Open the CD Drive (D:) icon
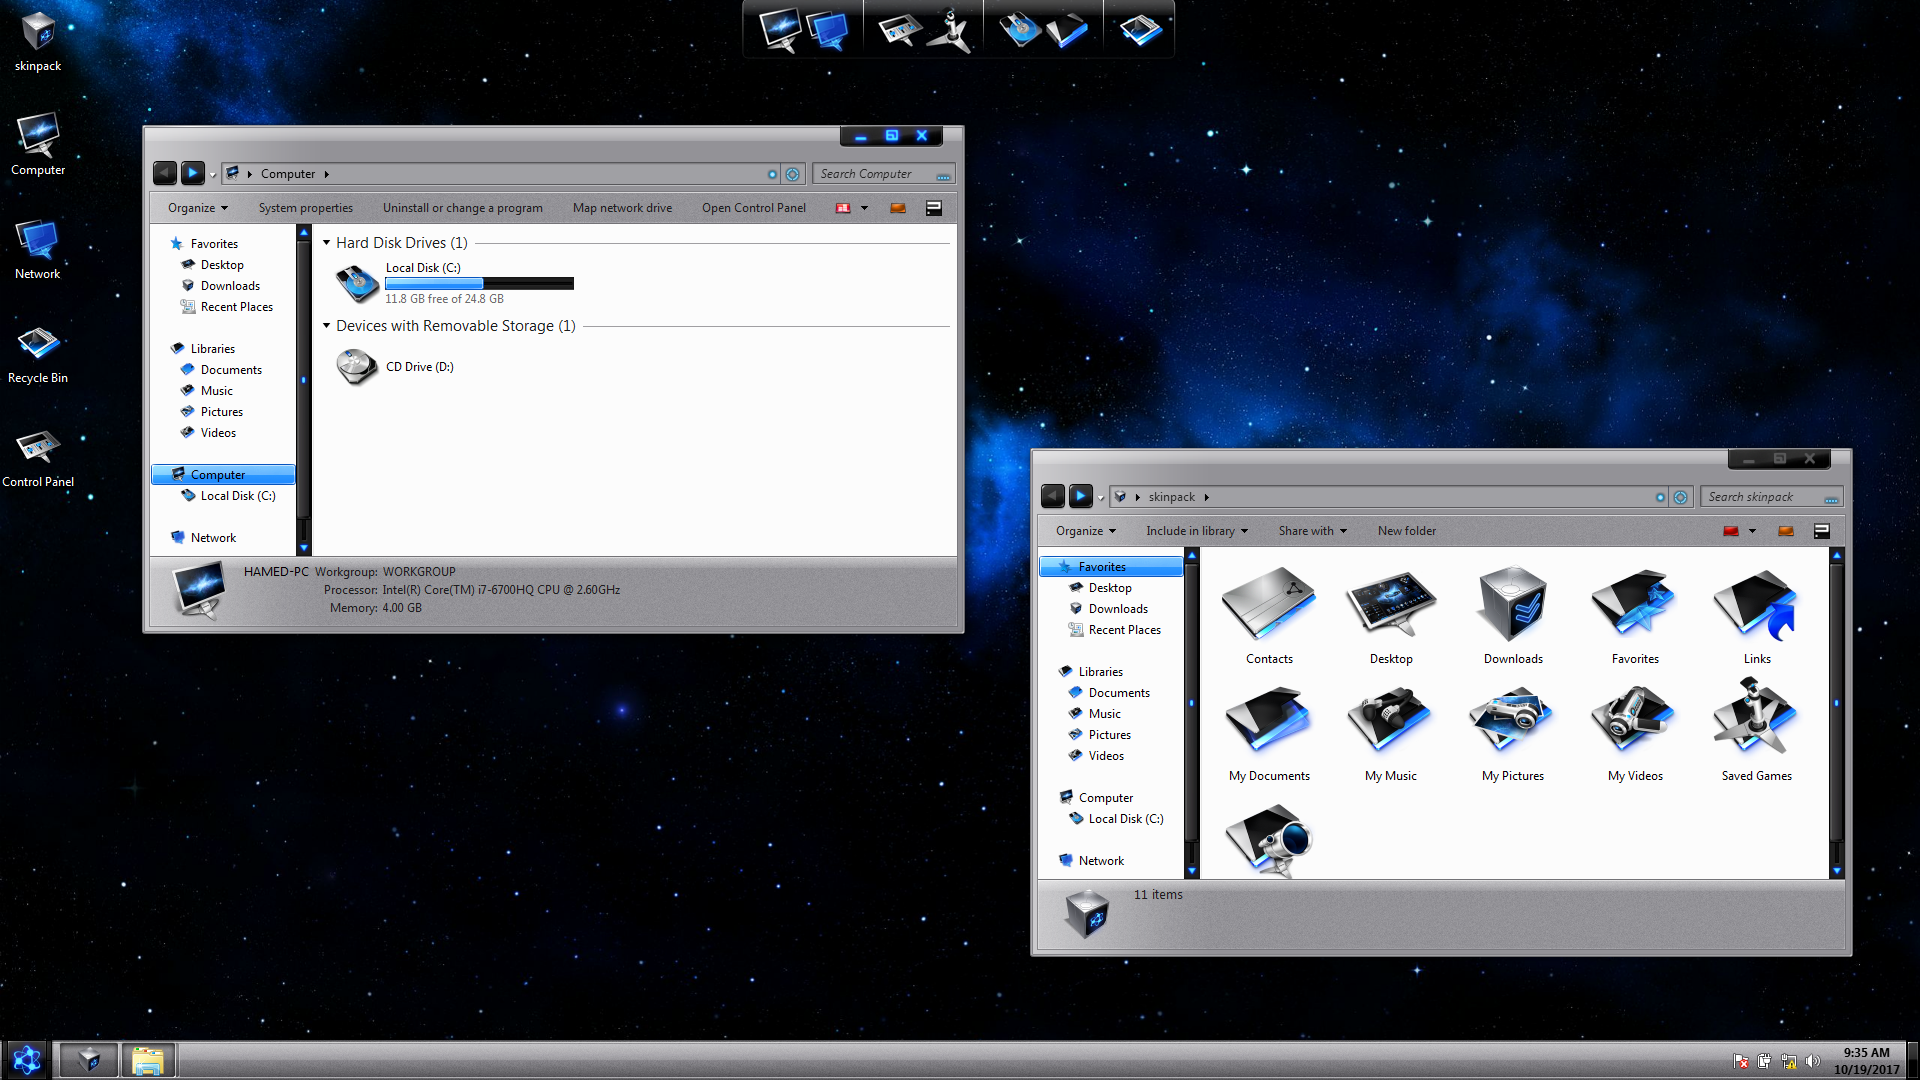 click(x=357, y=367)
